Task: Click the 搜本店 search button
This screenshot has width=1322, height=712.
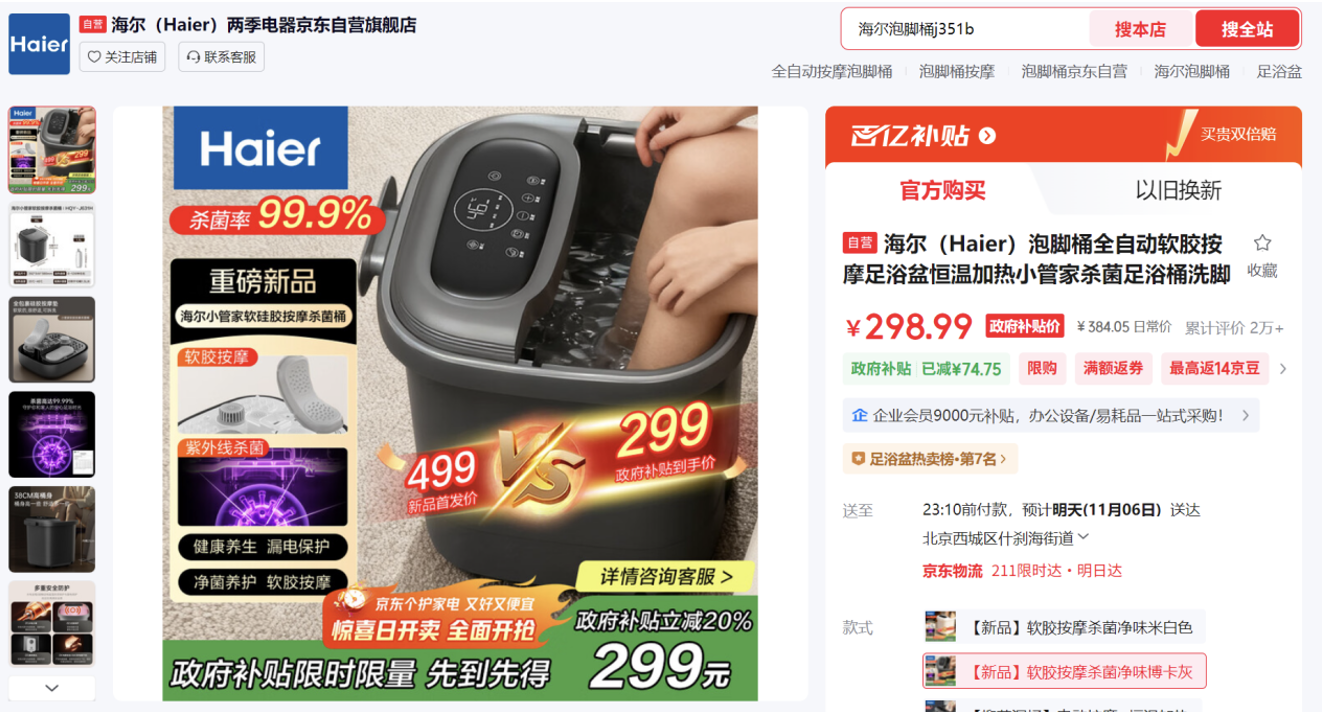Action: pyautogui.click(x=1141, y=29)
